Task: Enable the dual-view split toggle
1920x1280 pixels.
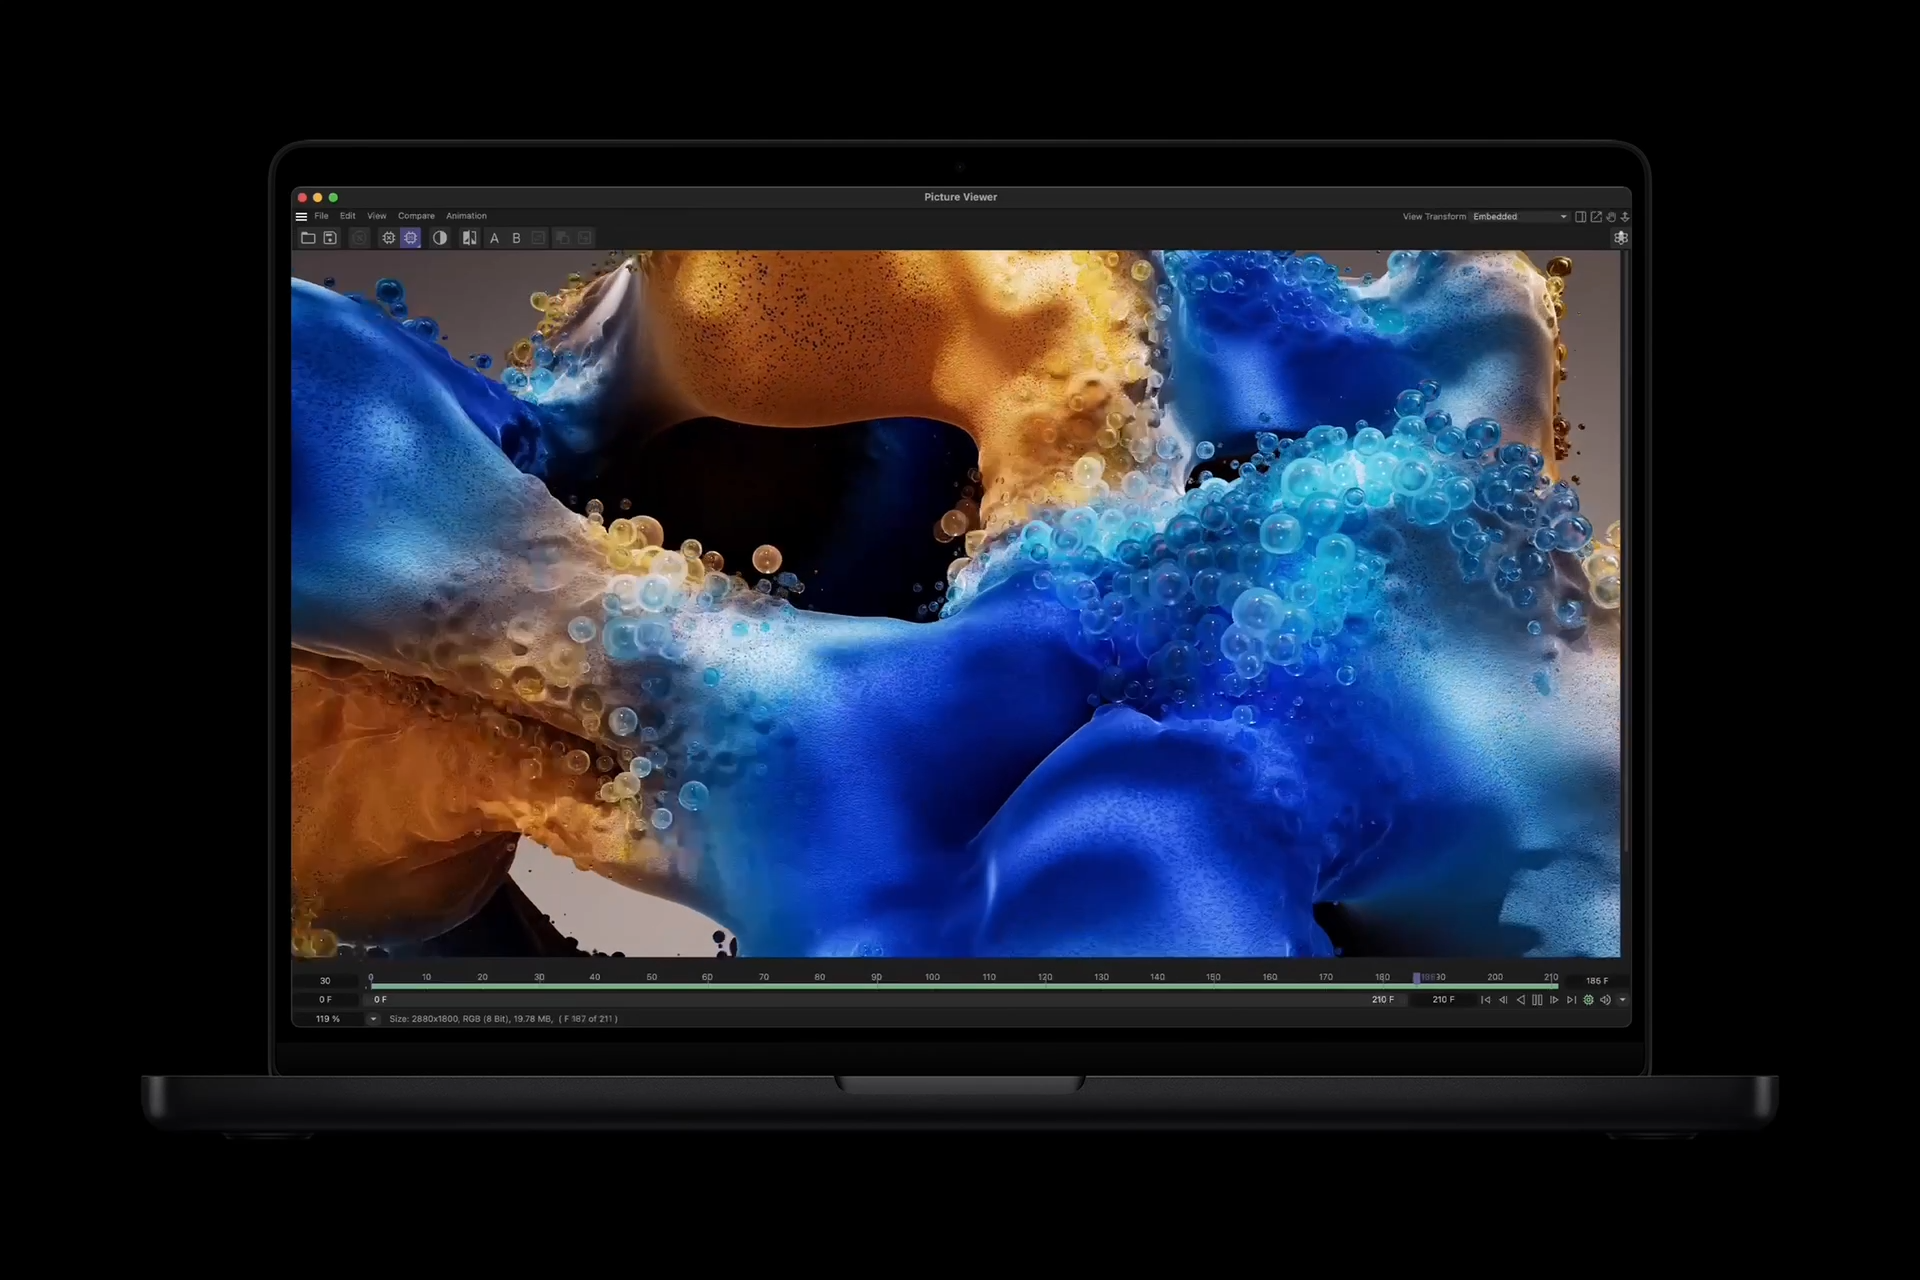Action: [x=1581, y=217]
